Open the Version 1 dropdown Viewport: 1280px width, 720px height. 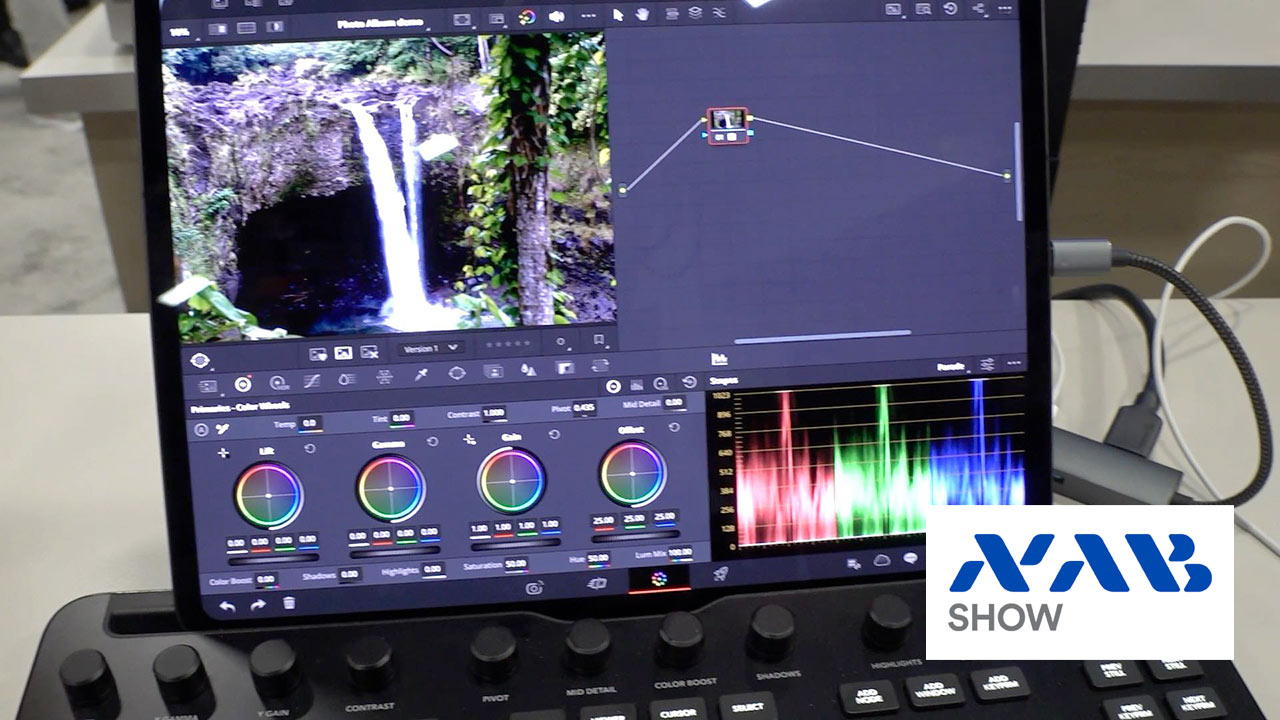click(x=430, y=348)
